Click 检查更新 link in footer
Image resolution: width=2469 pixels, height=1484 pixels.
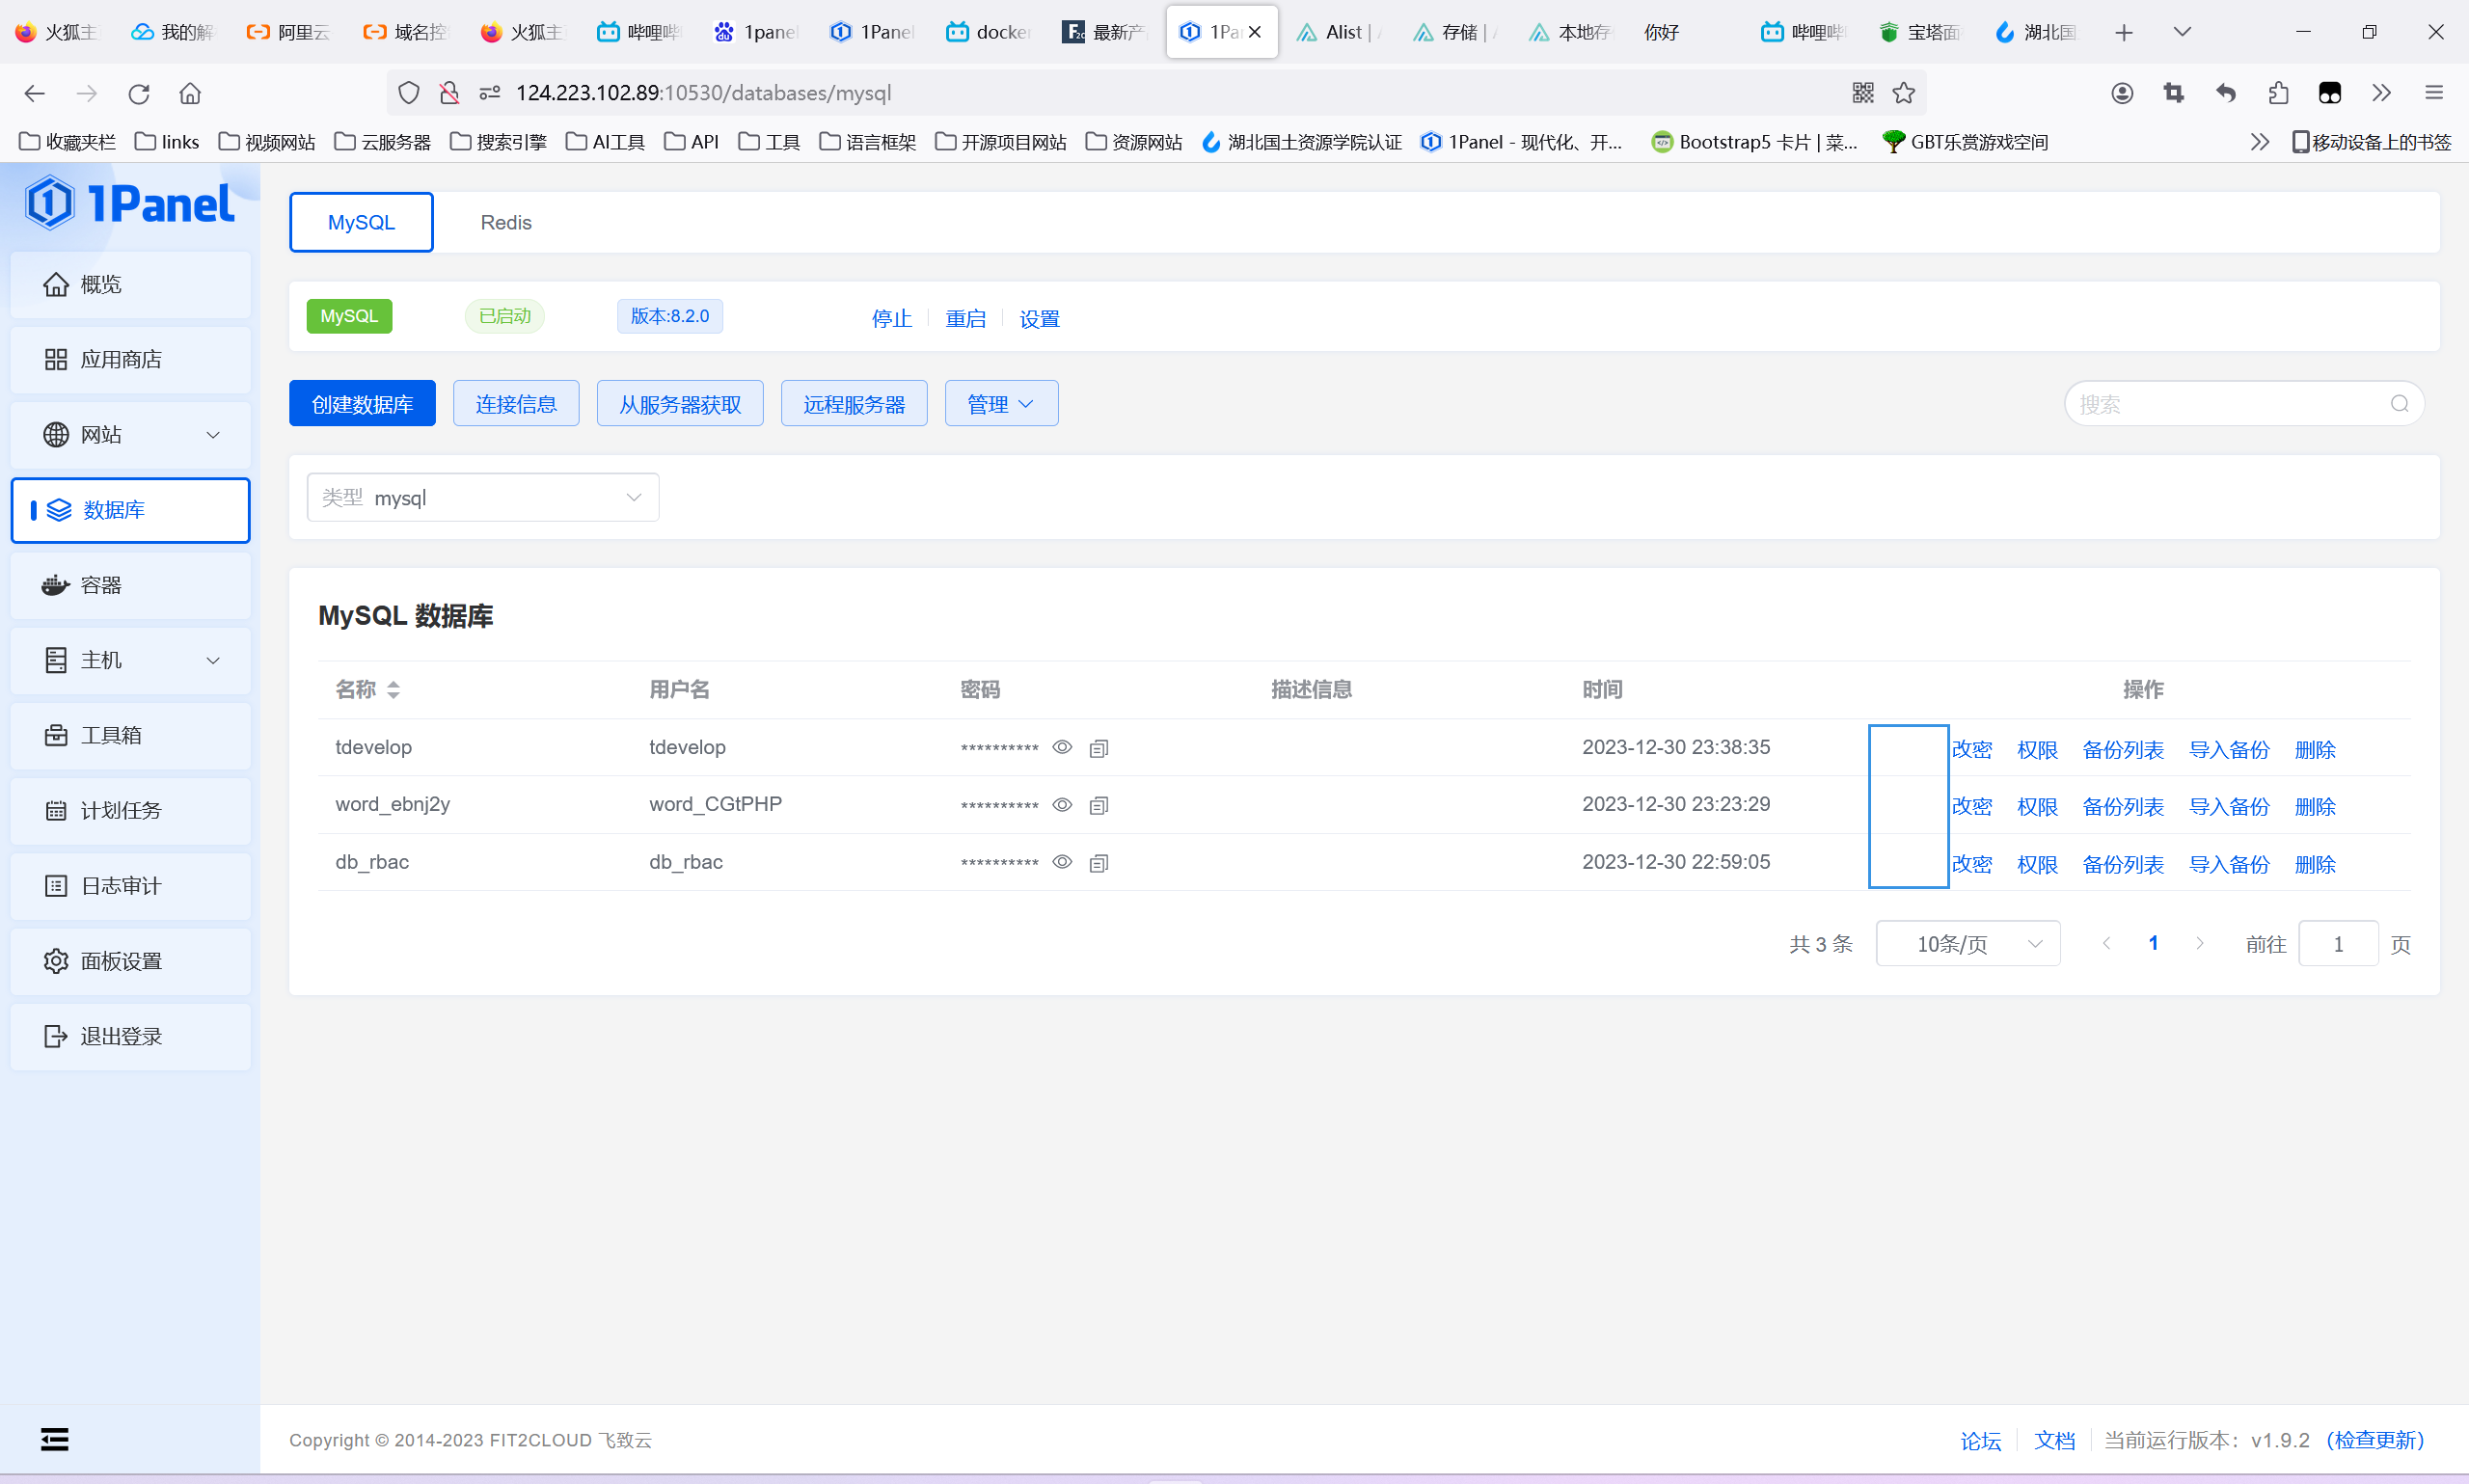point(2375,1440)
